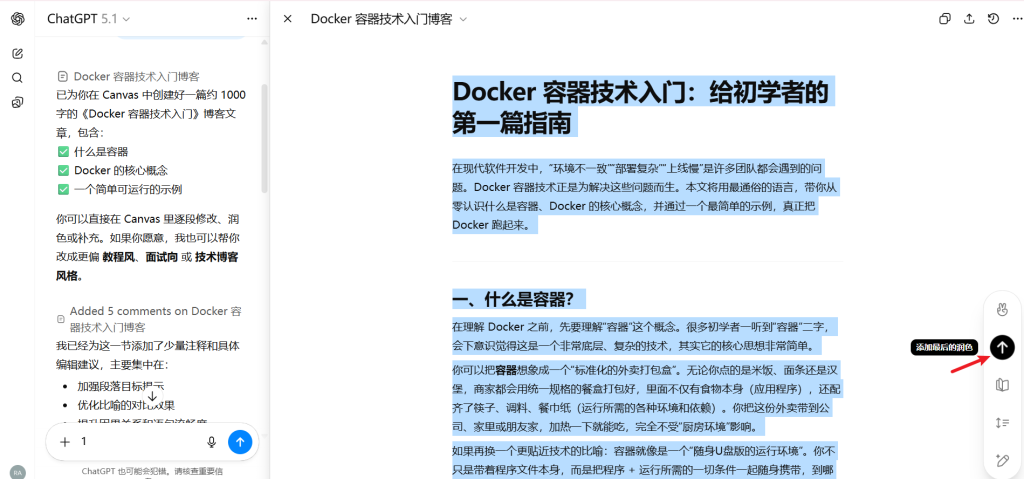Start a new chat with compose icon

point(18,54)
